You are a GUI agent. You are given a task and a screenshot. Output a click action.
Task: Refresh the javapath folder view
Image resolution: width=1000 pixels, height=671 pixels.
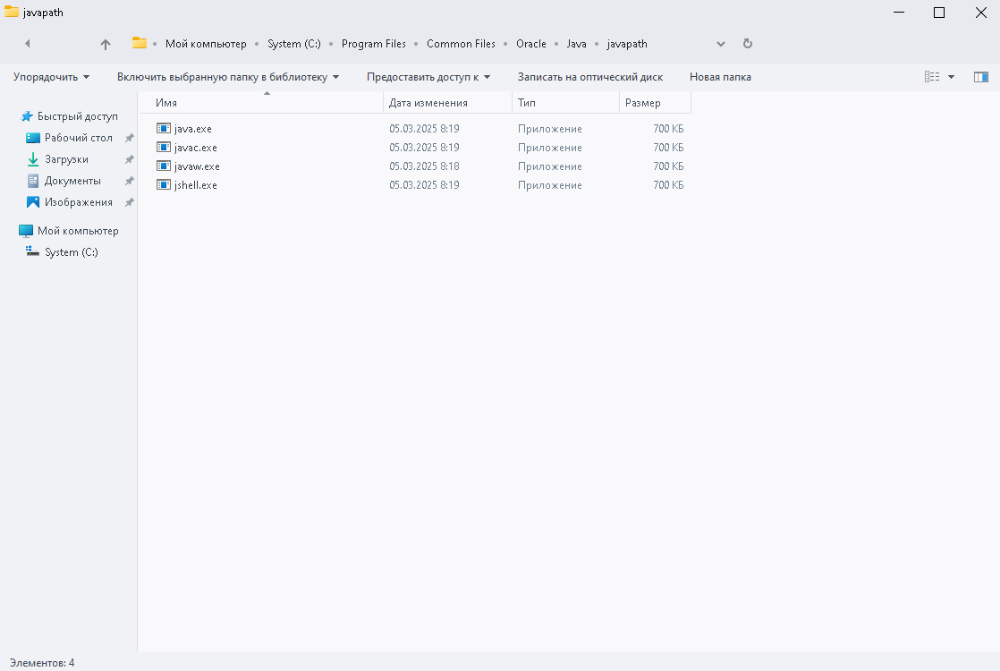pos(747,43)
